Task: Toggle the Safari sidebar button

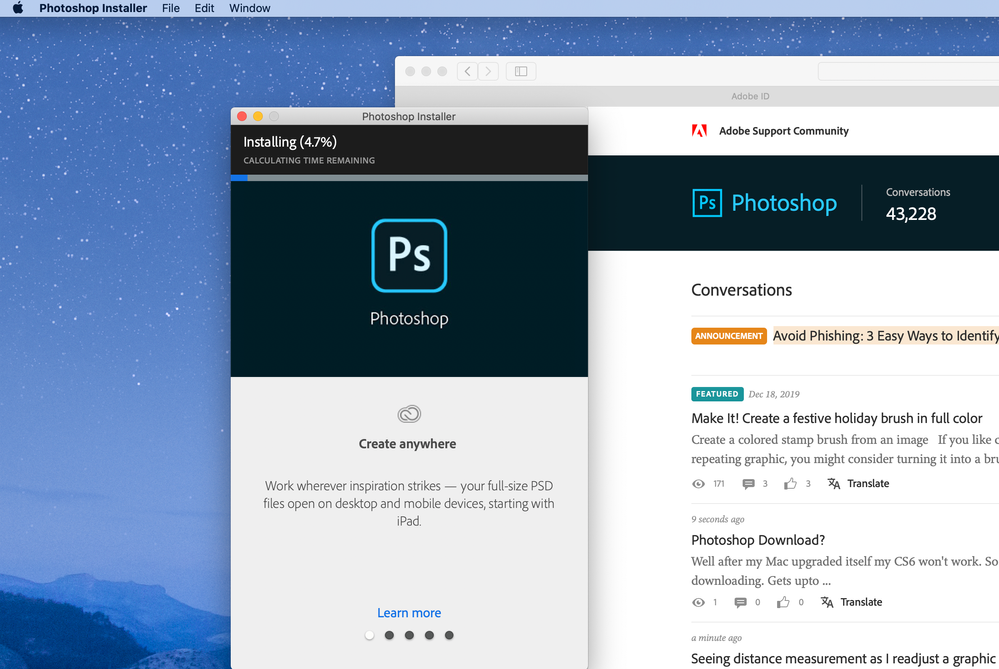Action: click(x=521, y=71)
